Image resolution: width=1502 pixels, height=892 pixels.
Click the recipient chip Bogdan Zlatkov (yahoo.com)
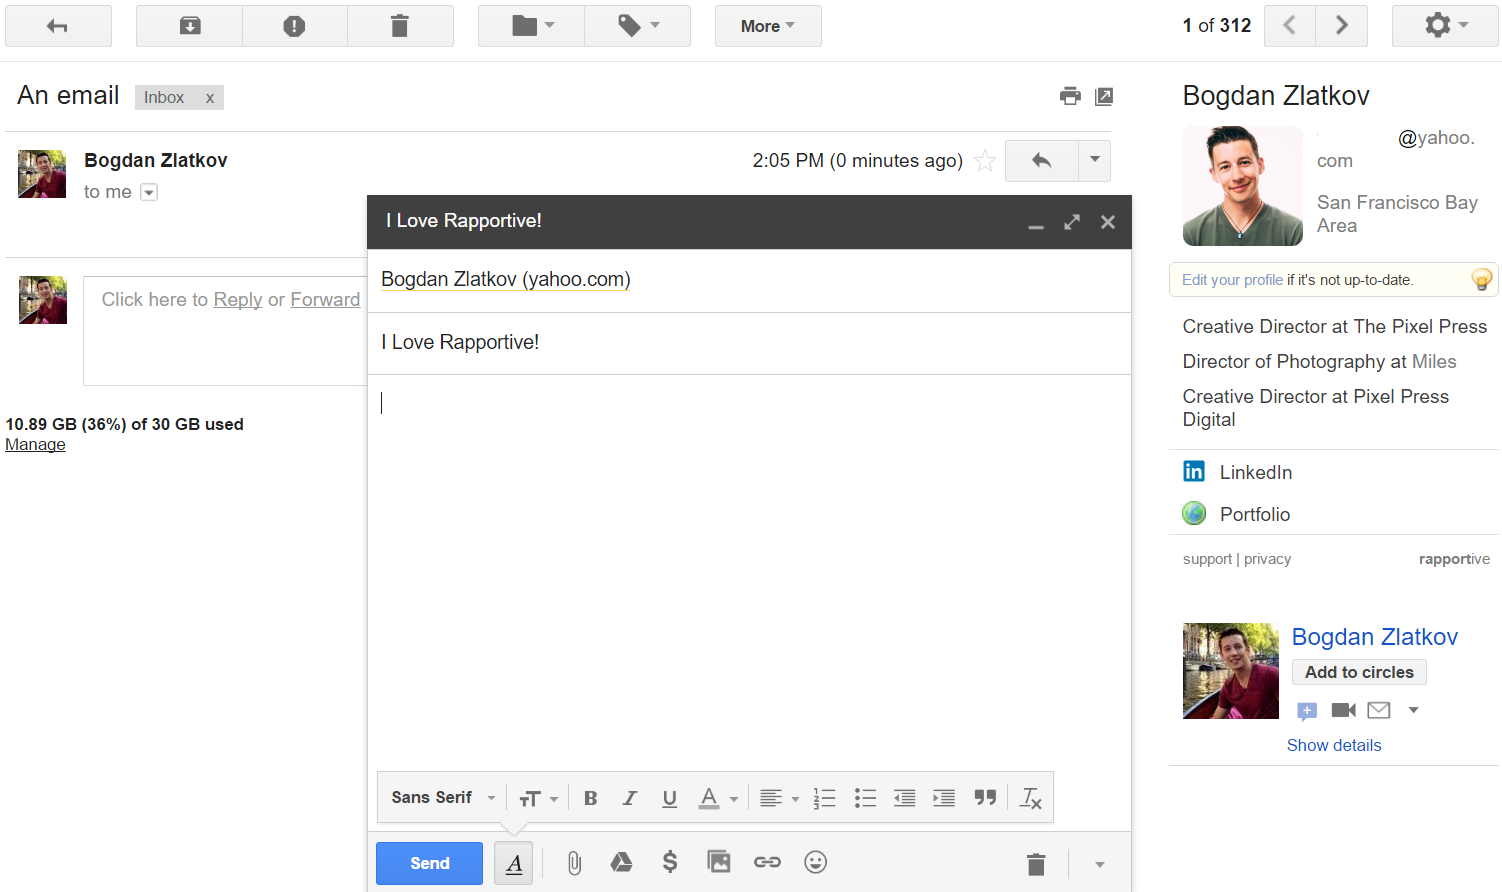(x=506, y=280)
